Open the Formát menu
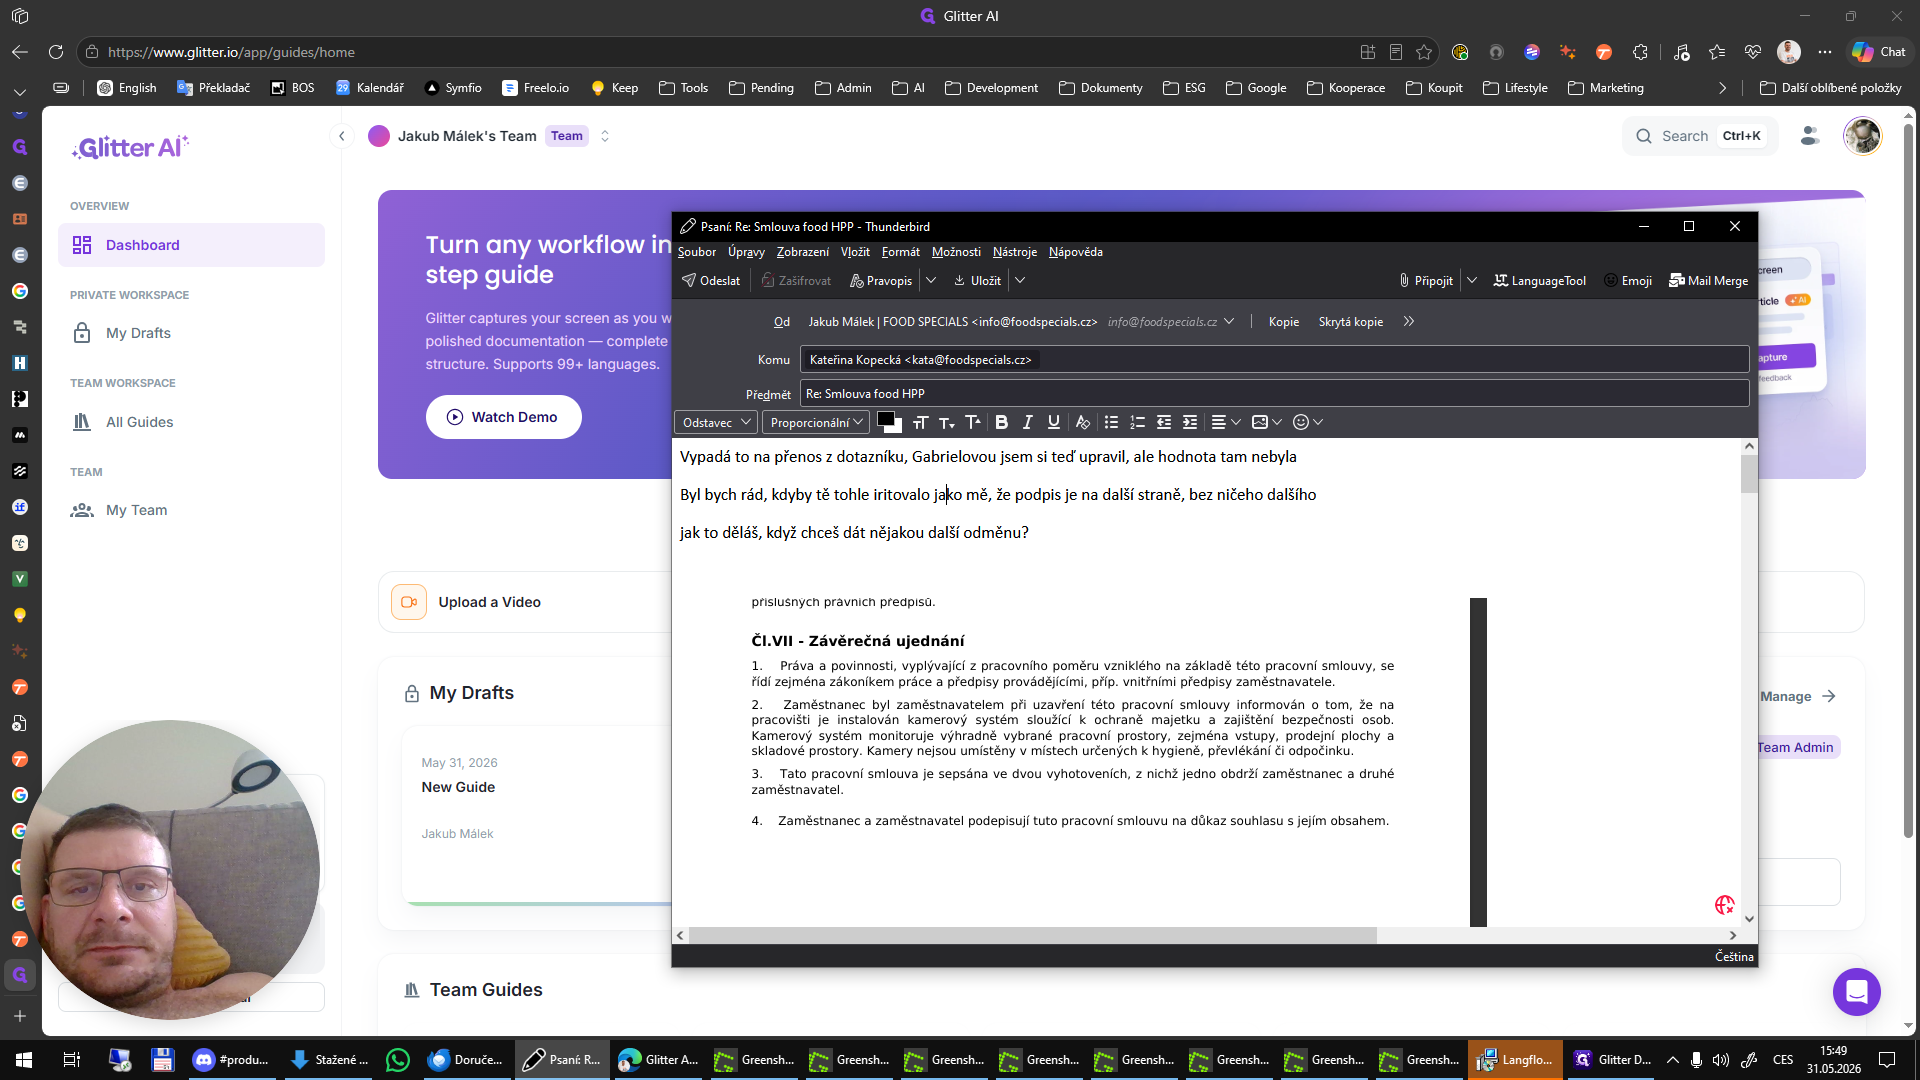 tap(901, 252)
